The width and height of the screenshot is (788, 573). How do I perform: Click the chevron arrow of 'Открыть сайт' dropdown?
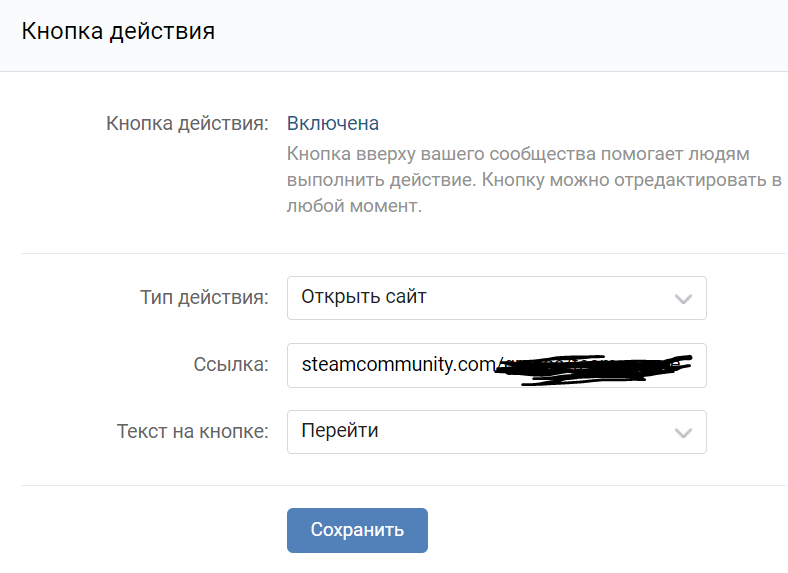[x=683, y=299]
